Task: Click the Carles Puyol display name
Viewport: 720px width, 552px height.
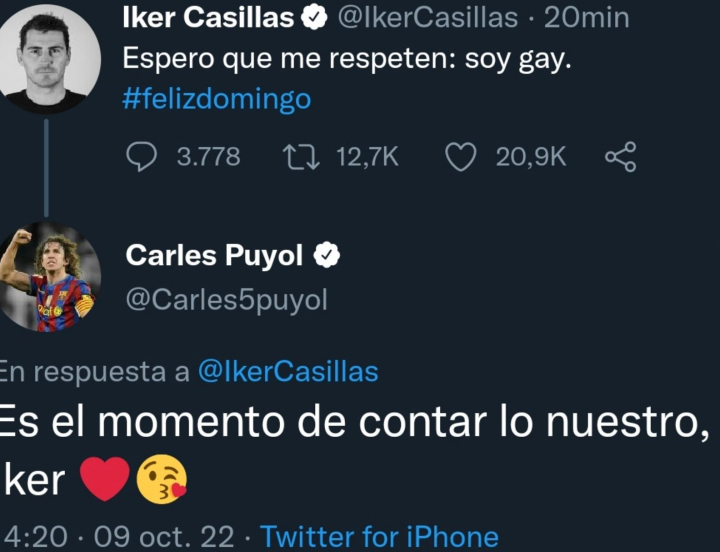Action: 213,256
